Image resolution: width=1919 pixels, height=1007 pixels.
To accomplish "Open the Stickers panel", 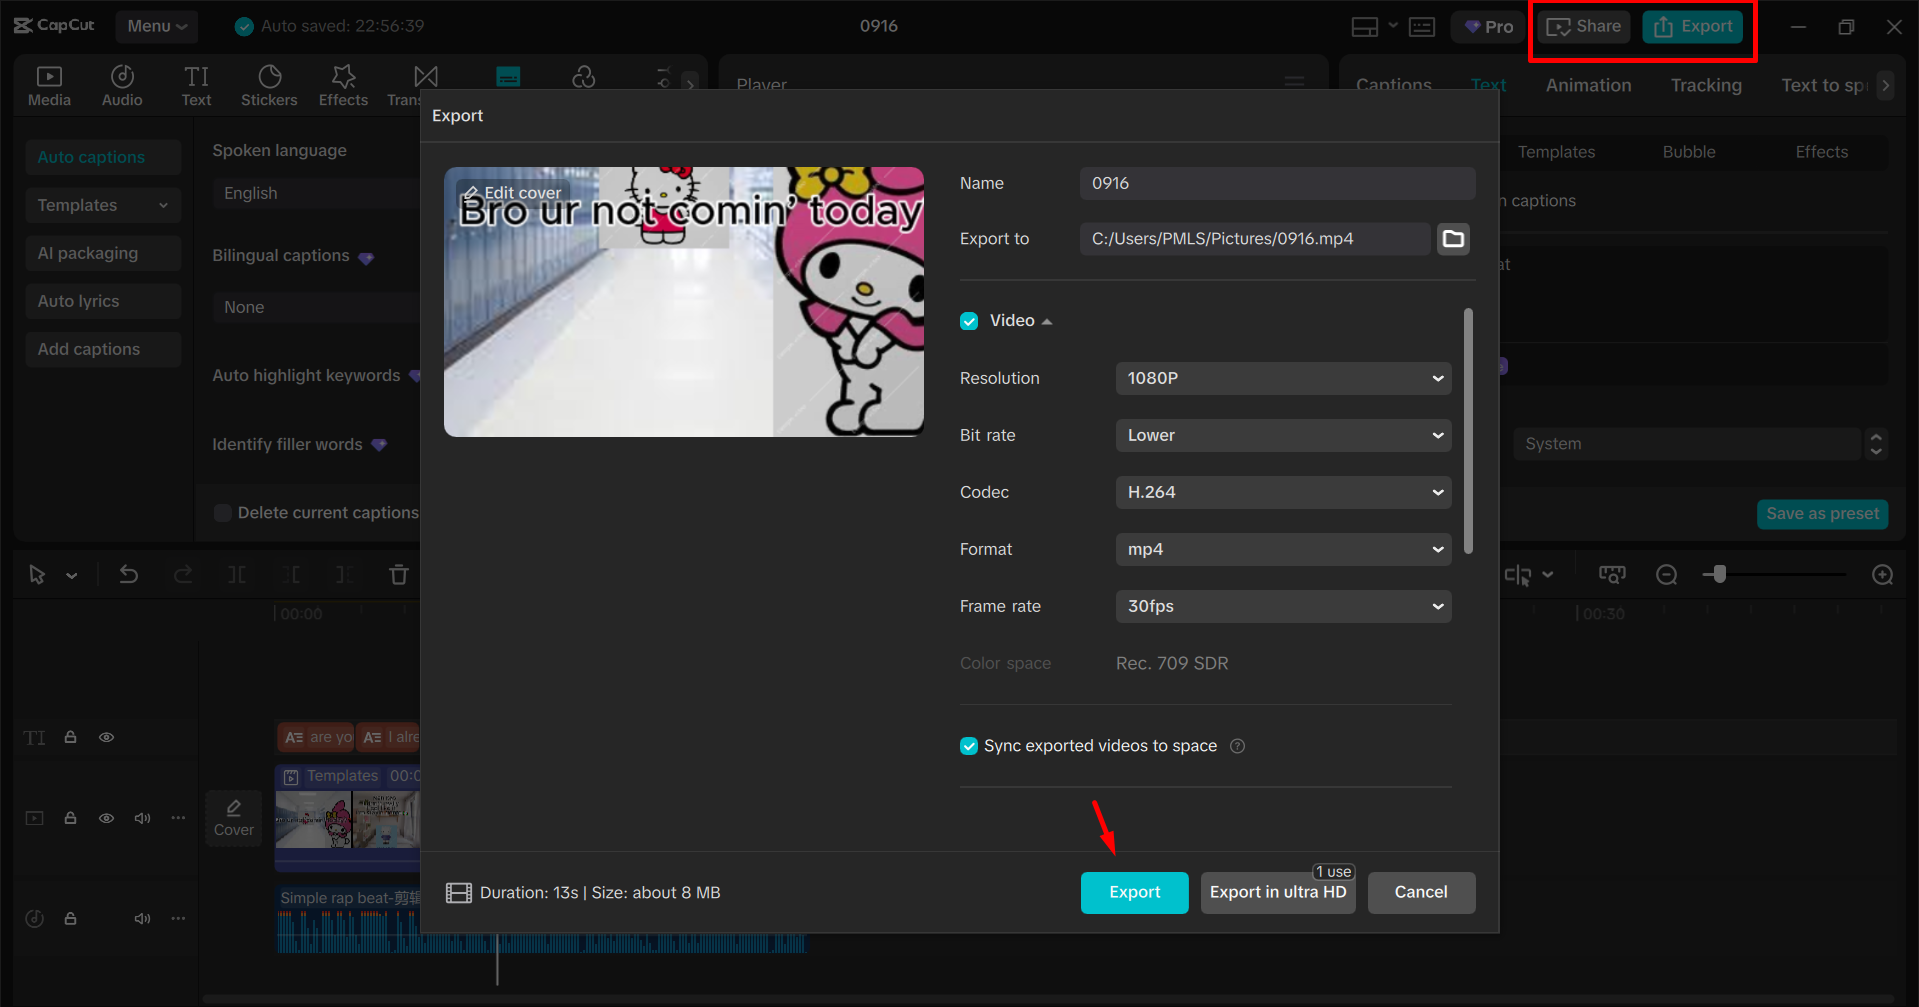I will [x=269, y=86].
